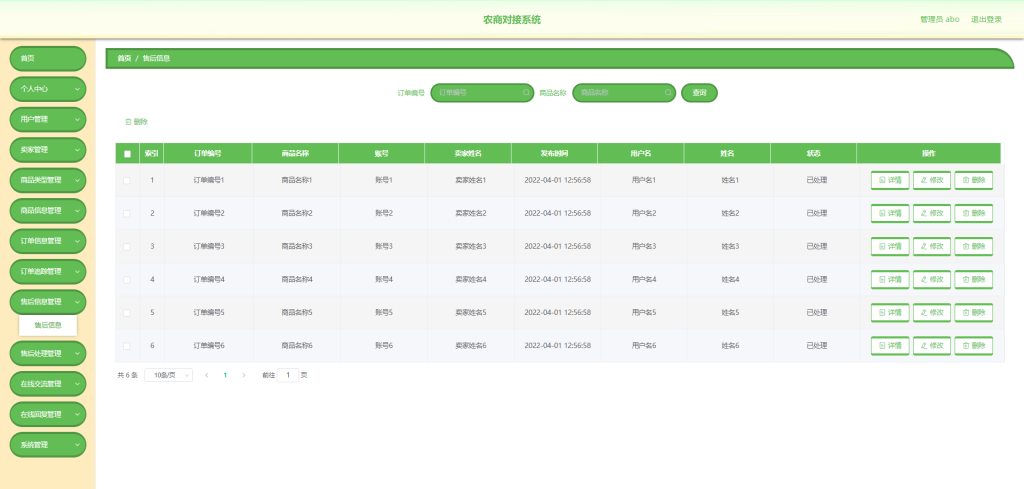This screenshot has height=489, width=1024.
Task: Tick row 6 checkbox
Action: (127, 346)
